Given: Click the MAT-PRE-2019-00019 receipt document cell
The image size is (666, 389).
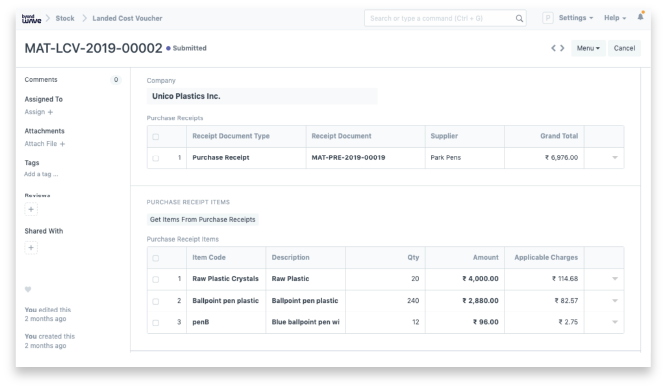Looking at the screenshot, I should [x=365, y=158].
